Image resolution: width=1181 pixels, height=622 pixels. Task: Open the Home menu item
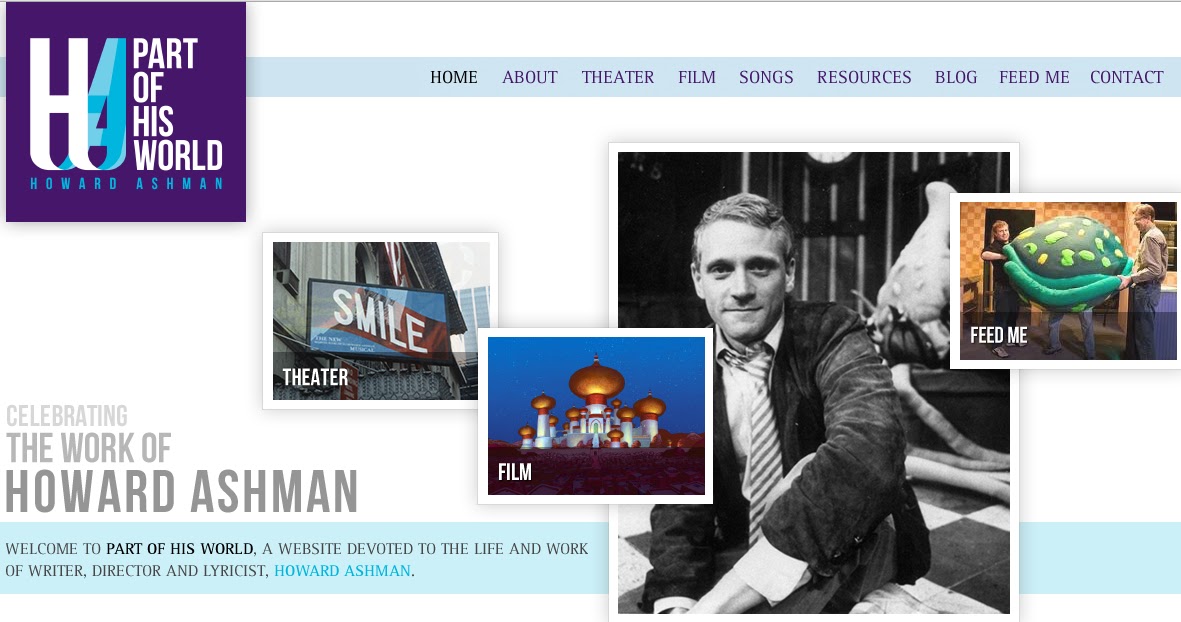click(x=453, y=77)
